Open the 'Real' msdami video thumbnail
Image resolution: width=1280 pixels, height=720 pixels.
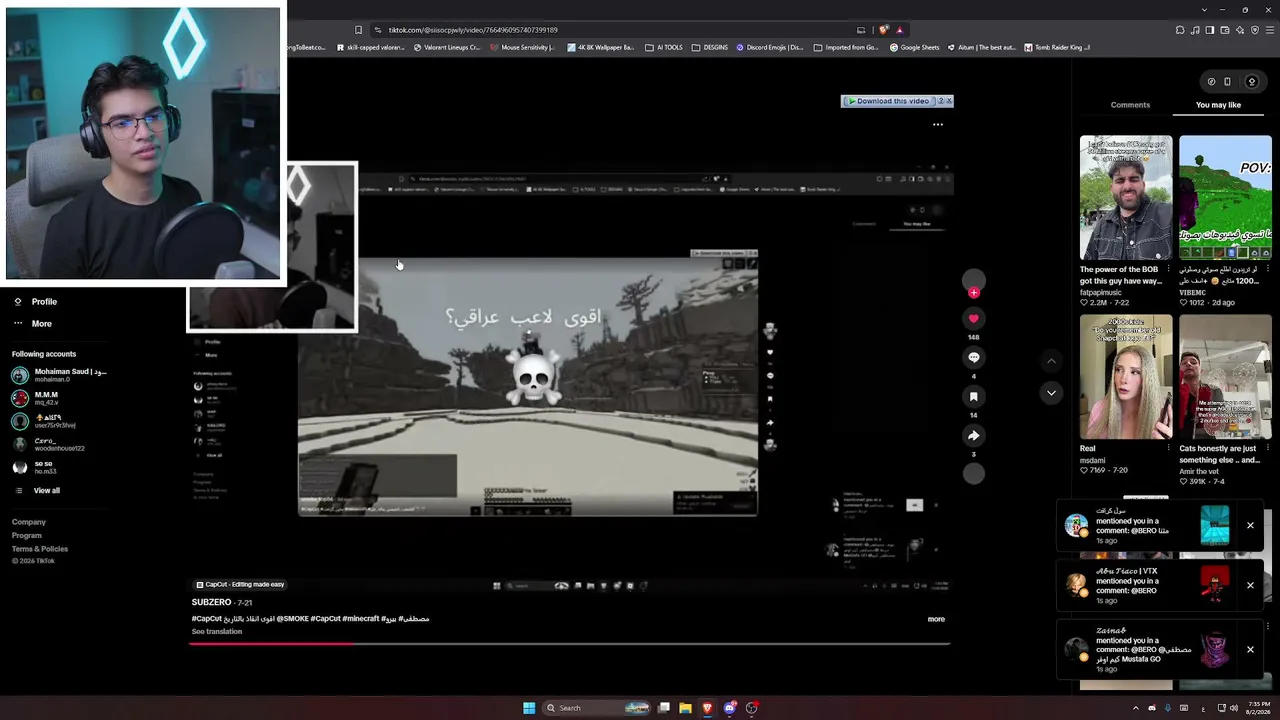(x=1126, y=377)
